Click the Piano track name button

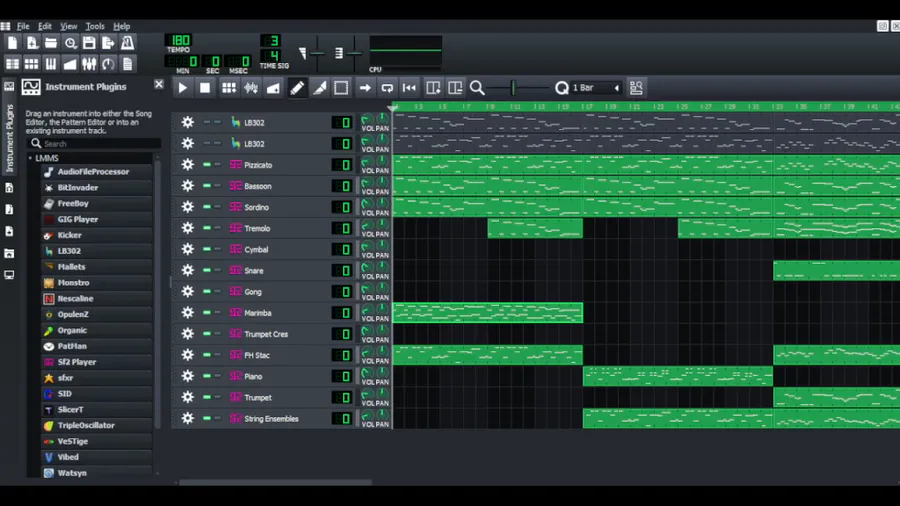click(278, 376)
